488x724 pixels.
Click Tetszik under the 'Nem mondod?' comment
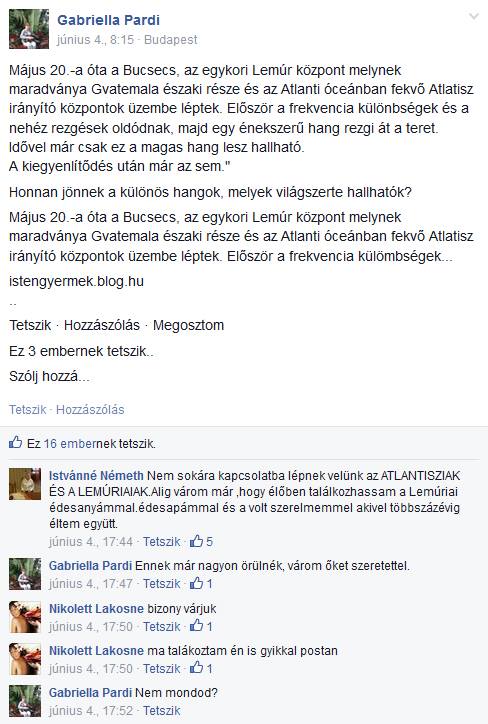tap(161, 711)
